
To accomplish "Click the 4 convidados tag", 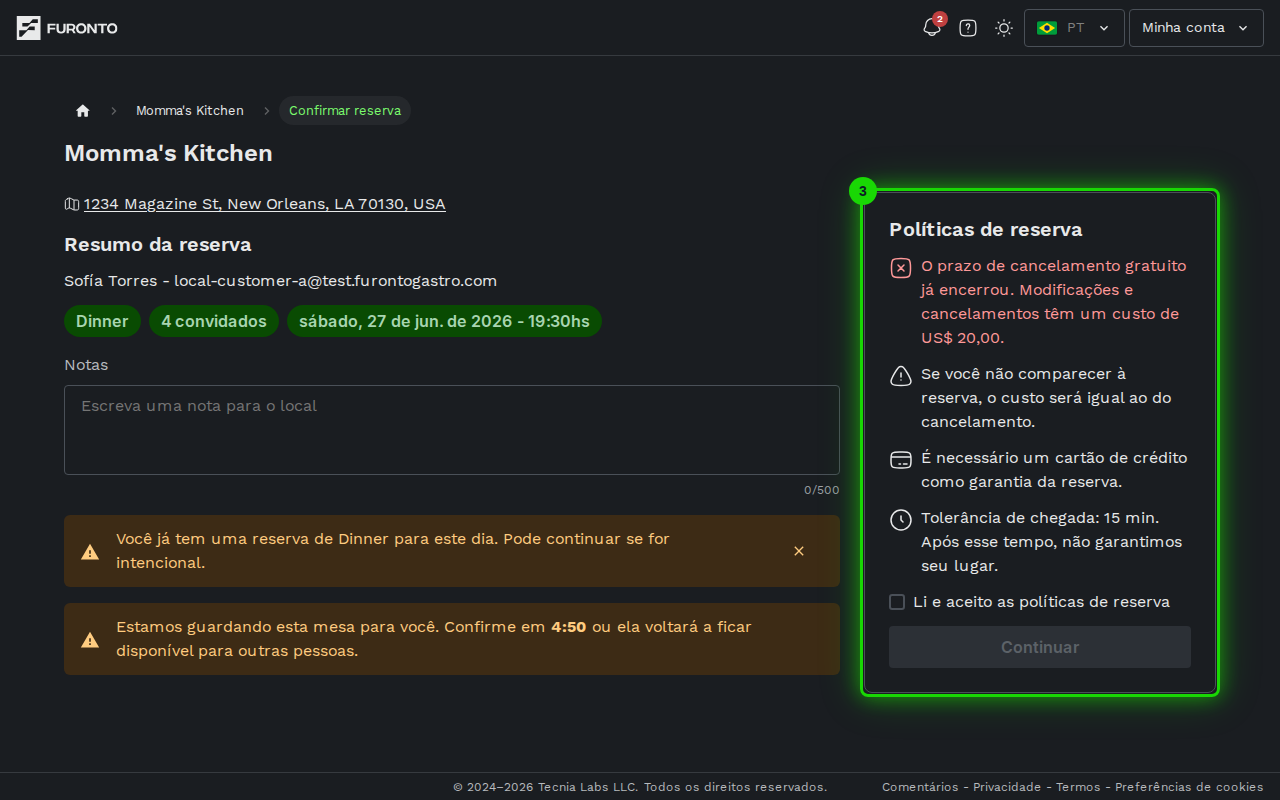I will click(214, 321).
